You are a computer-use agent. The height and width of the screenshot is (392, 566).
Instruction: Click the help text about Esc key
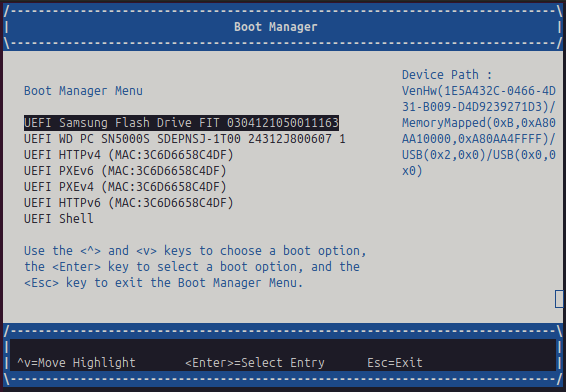click(x=164, y=283)
